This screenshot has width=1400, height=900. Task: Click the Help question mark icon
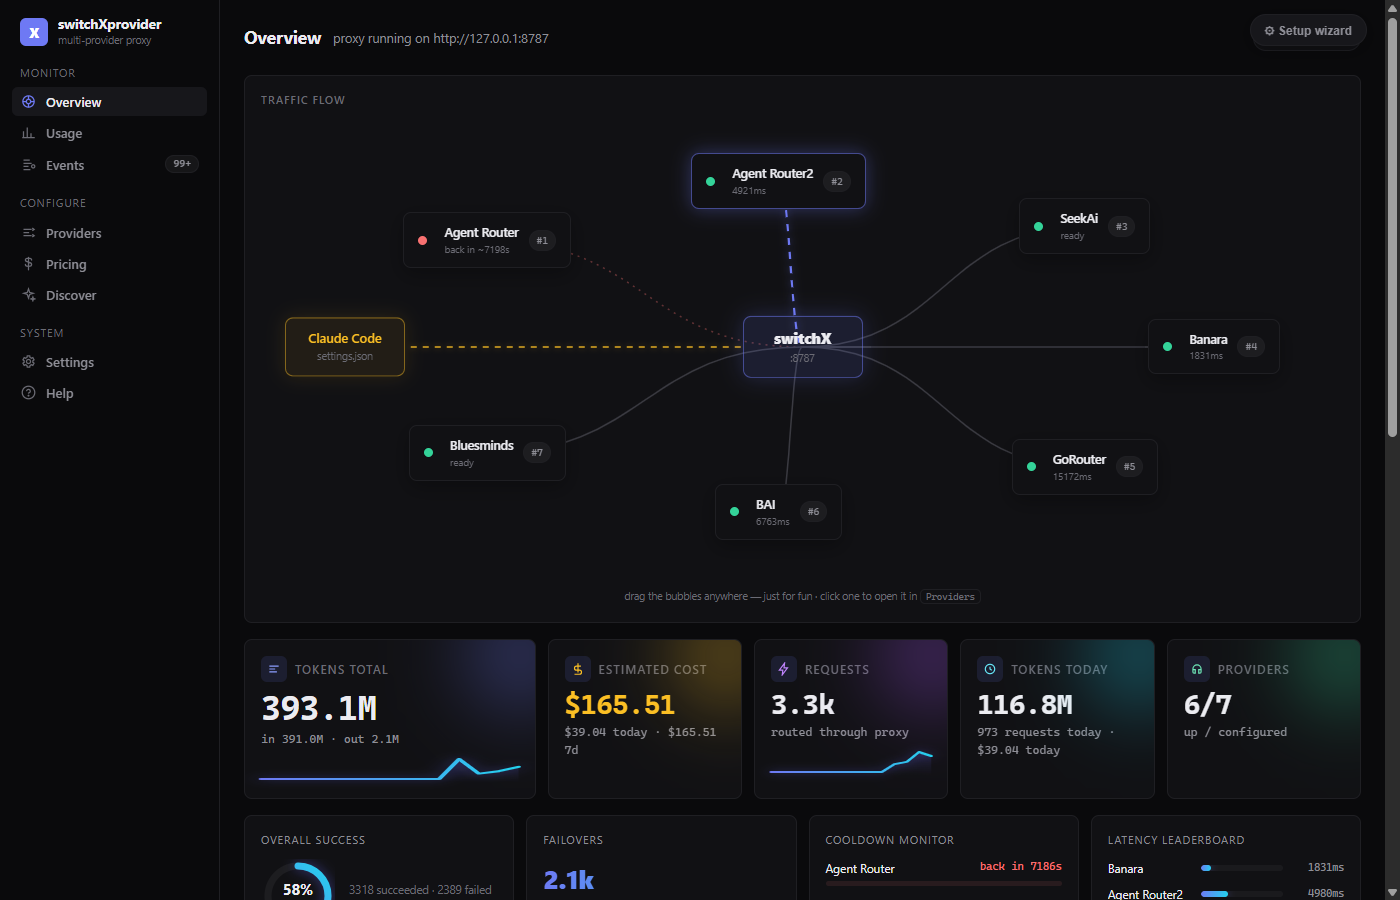29,393
